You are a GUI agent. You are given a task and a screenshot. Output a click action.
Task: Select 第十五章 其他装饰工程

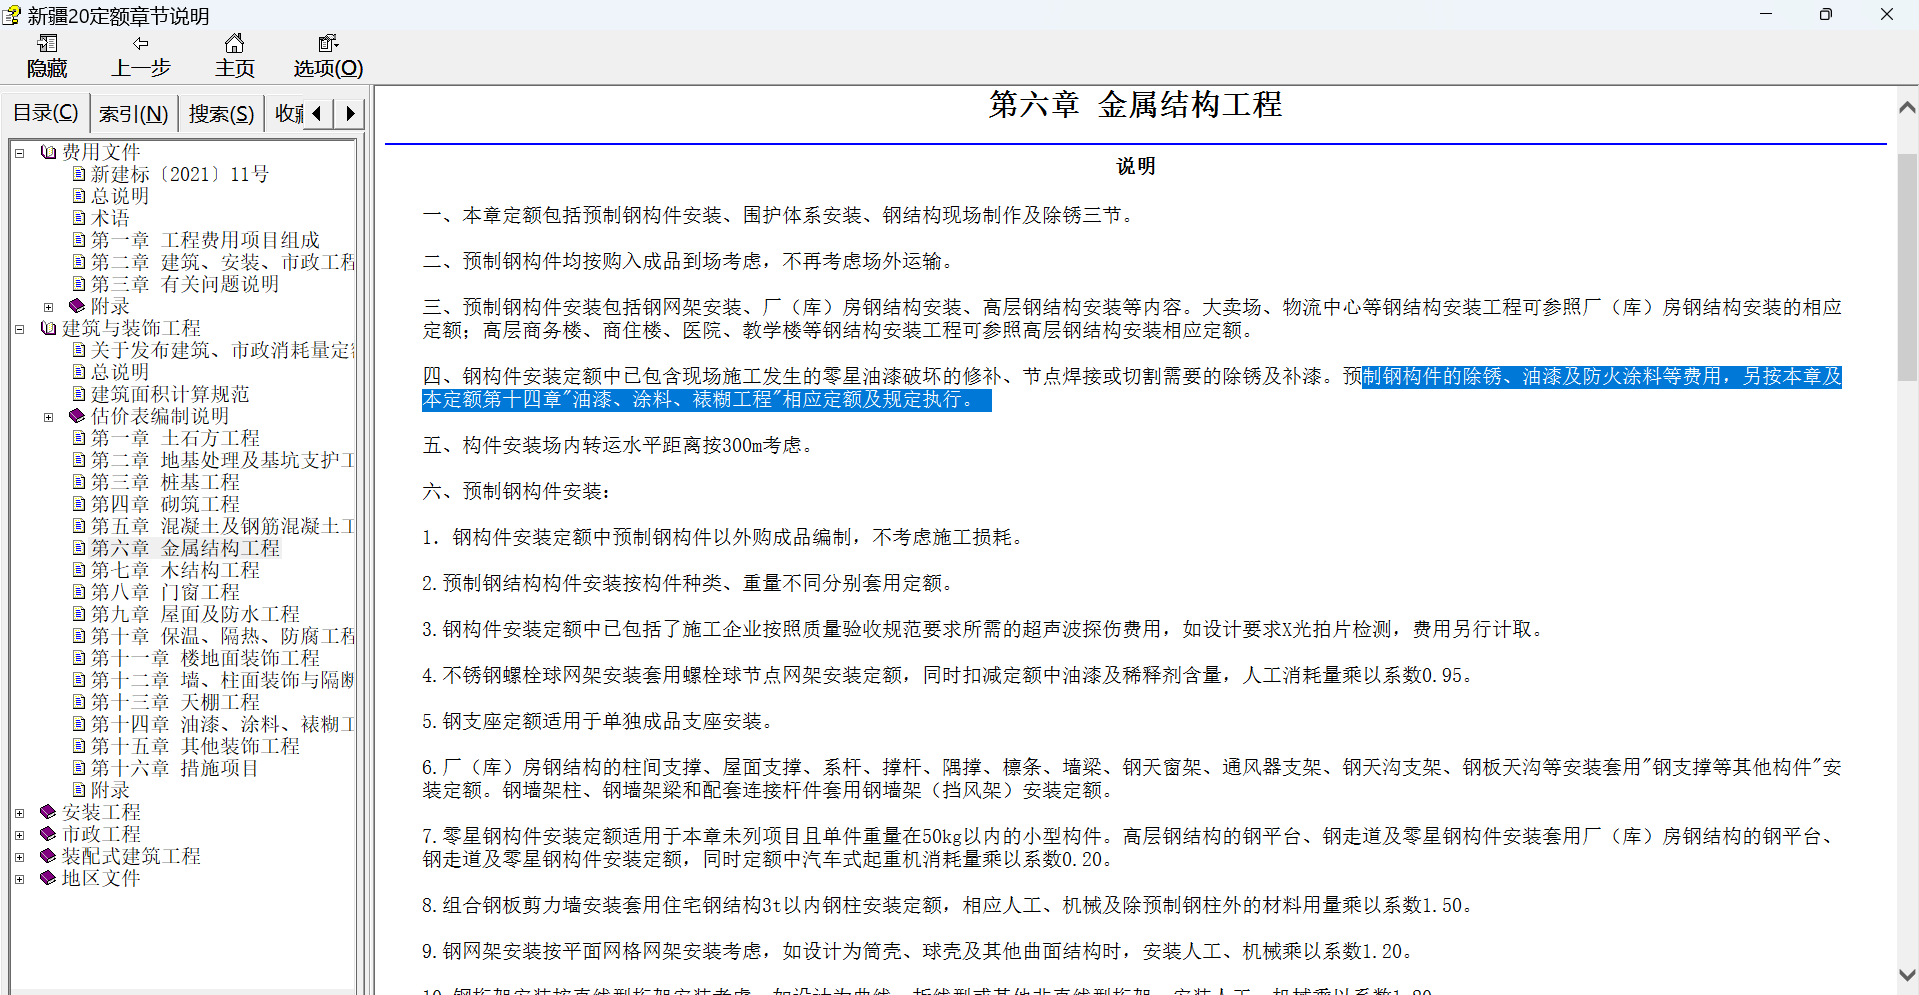coord(195,746)
